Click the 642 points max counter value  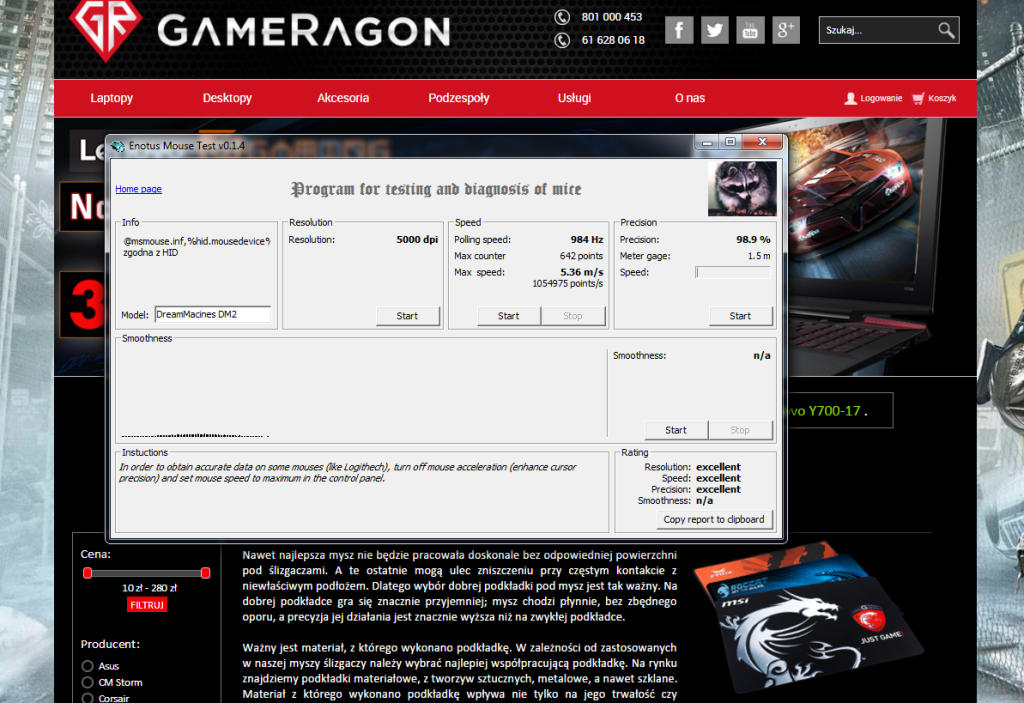(581, 256)
